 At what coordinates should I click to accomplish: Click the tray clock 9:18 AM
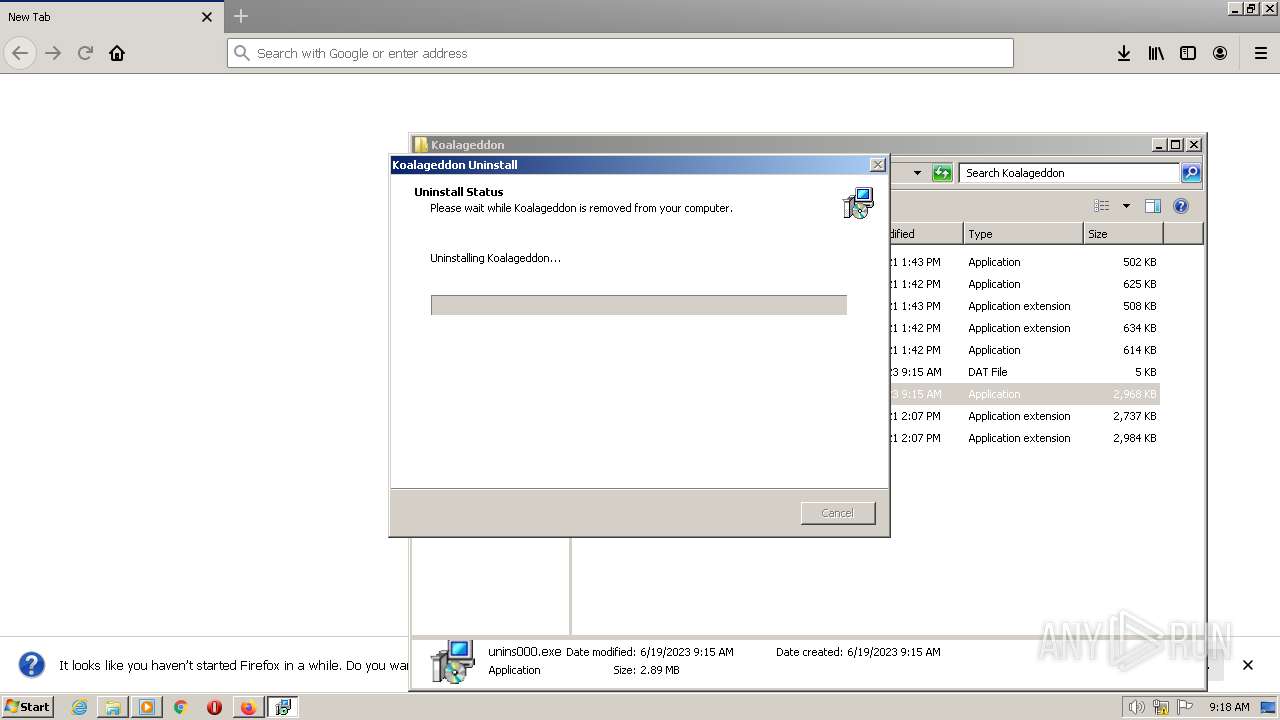click(x=1229, y=707)
